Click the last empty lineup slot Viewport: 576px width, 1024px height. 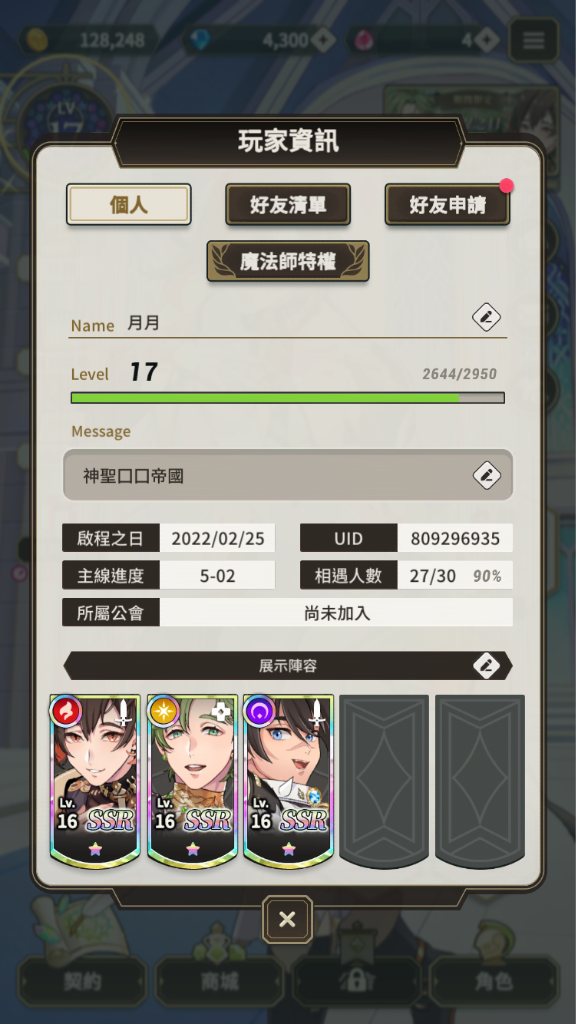(x=480, y=781)
